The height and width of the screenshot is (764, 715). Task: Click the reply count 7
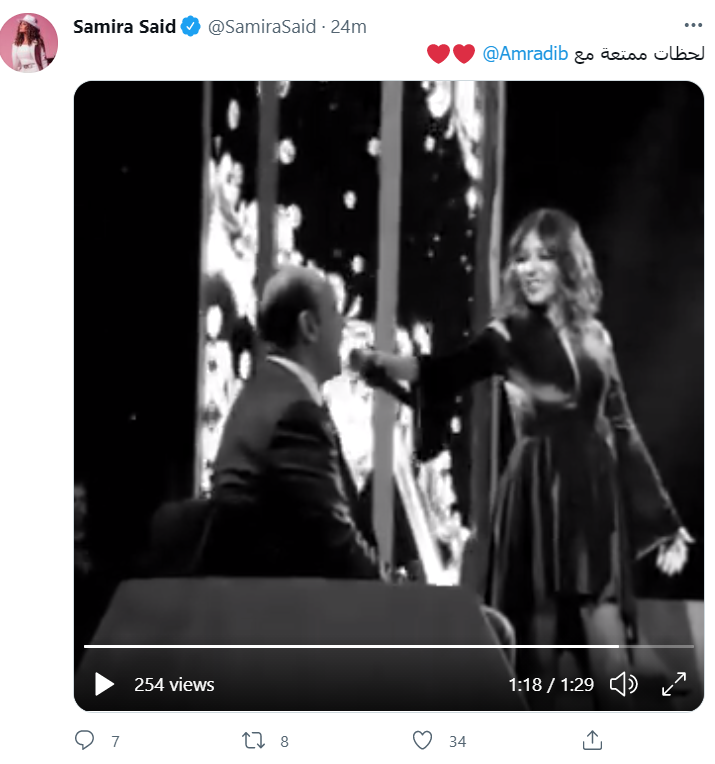point(115,741)
